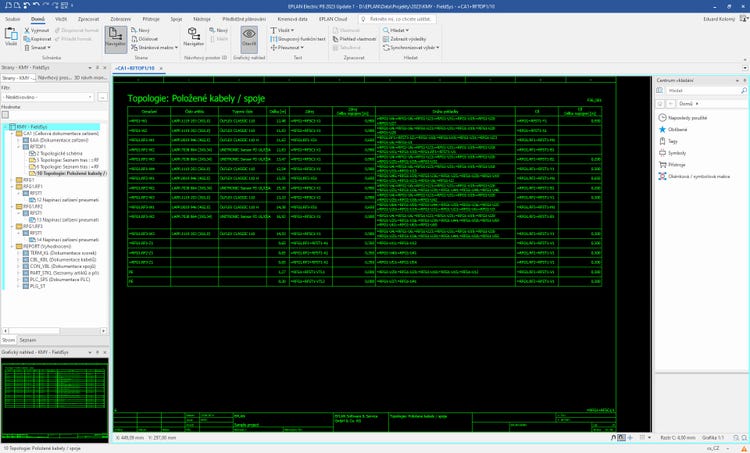Click Vyjmout in clipboard group
The image size is (750, 453).
point(38,31)
